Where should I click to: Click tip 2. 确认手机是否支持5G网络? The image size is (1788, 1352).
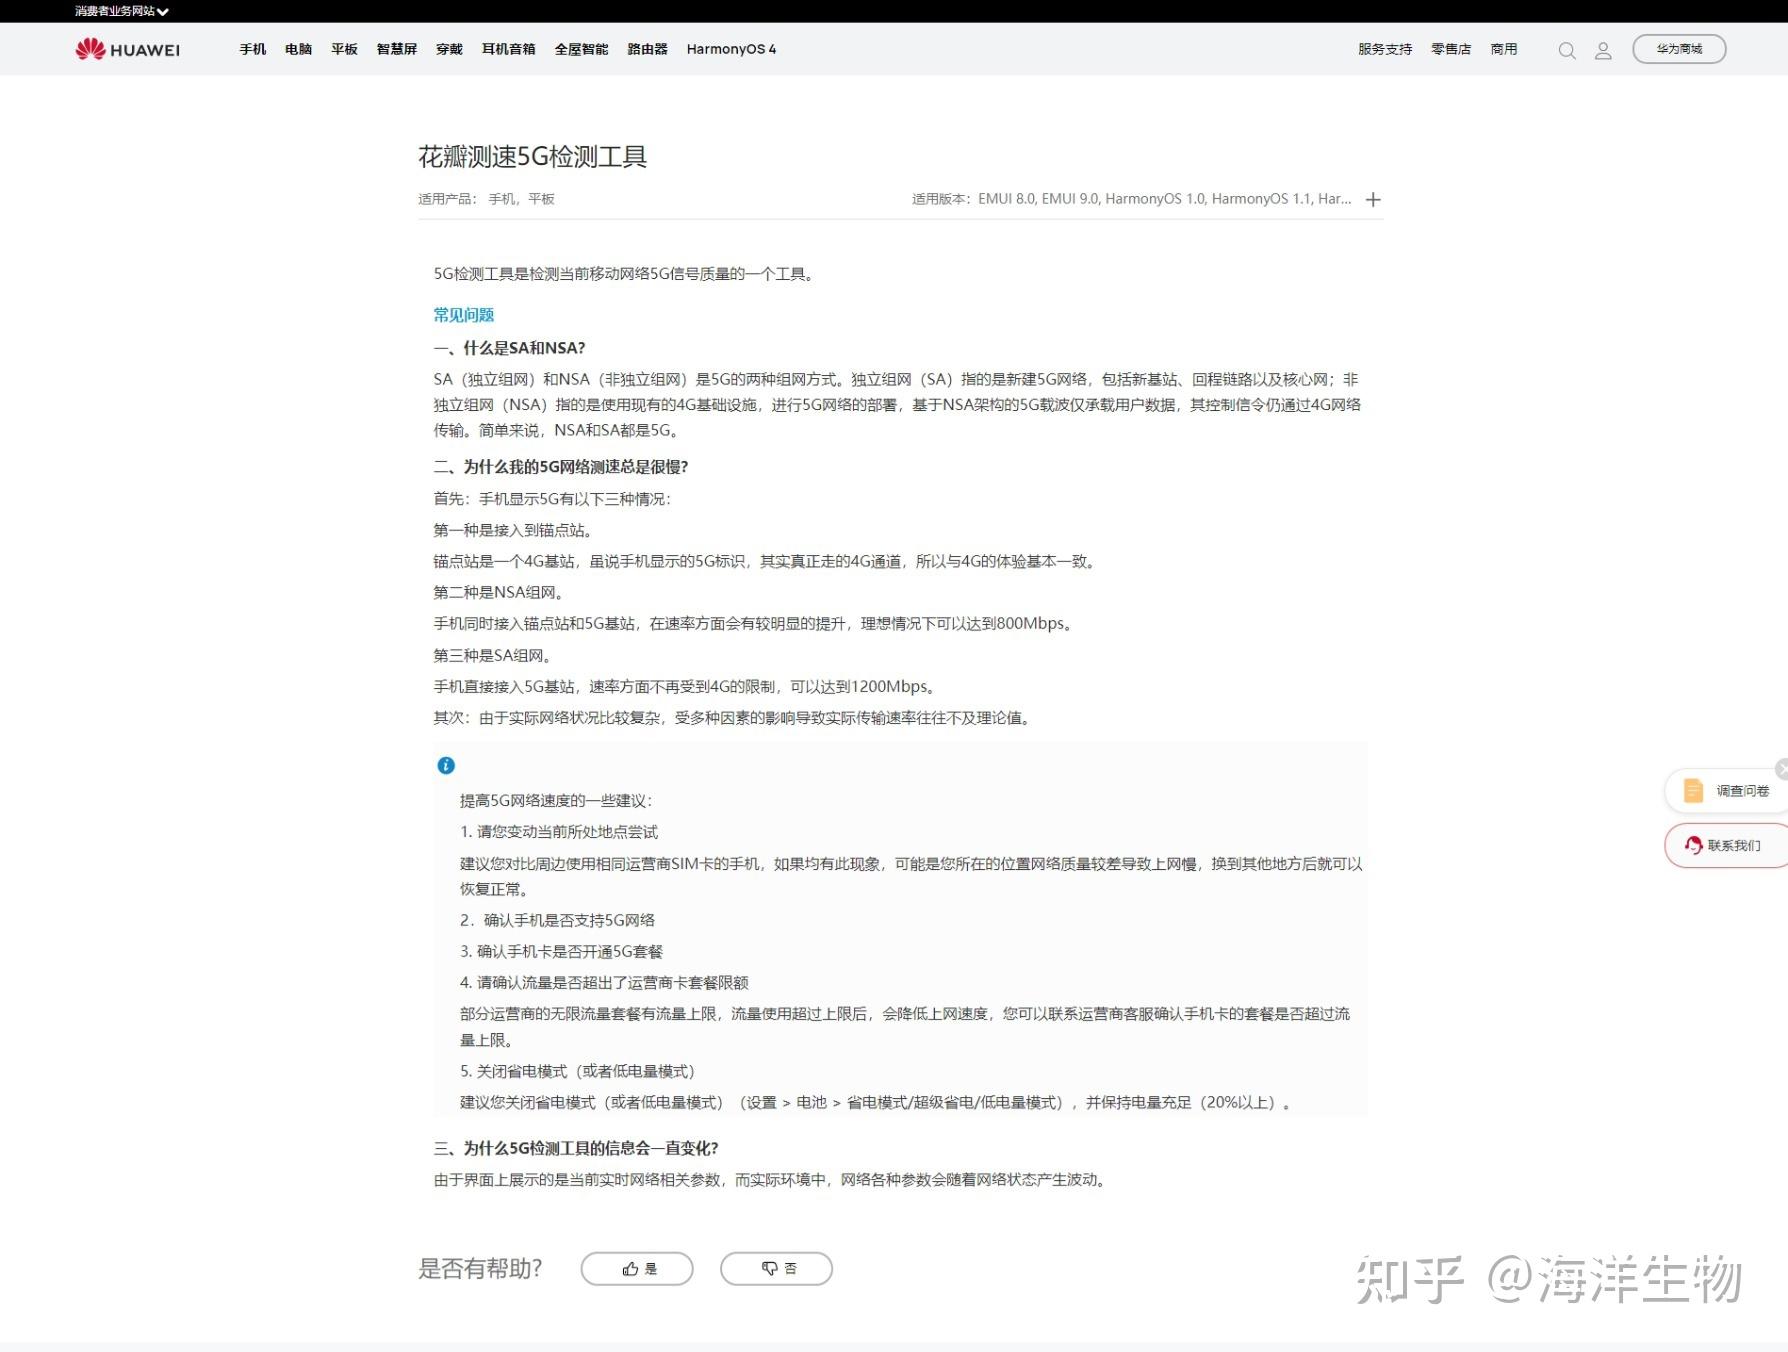(x=557, y=920)
